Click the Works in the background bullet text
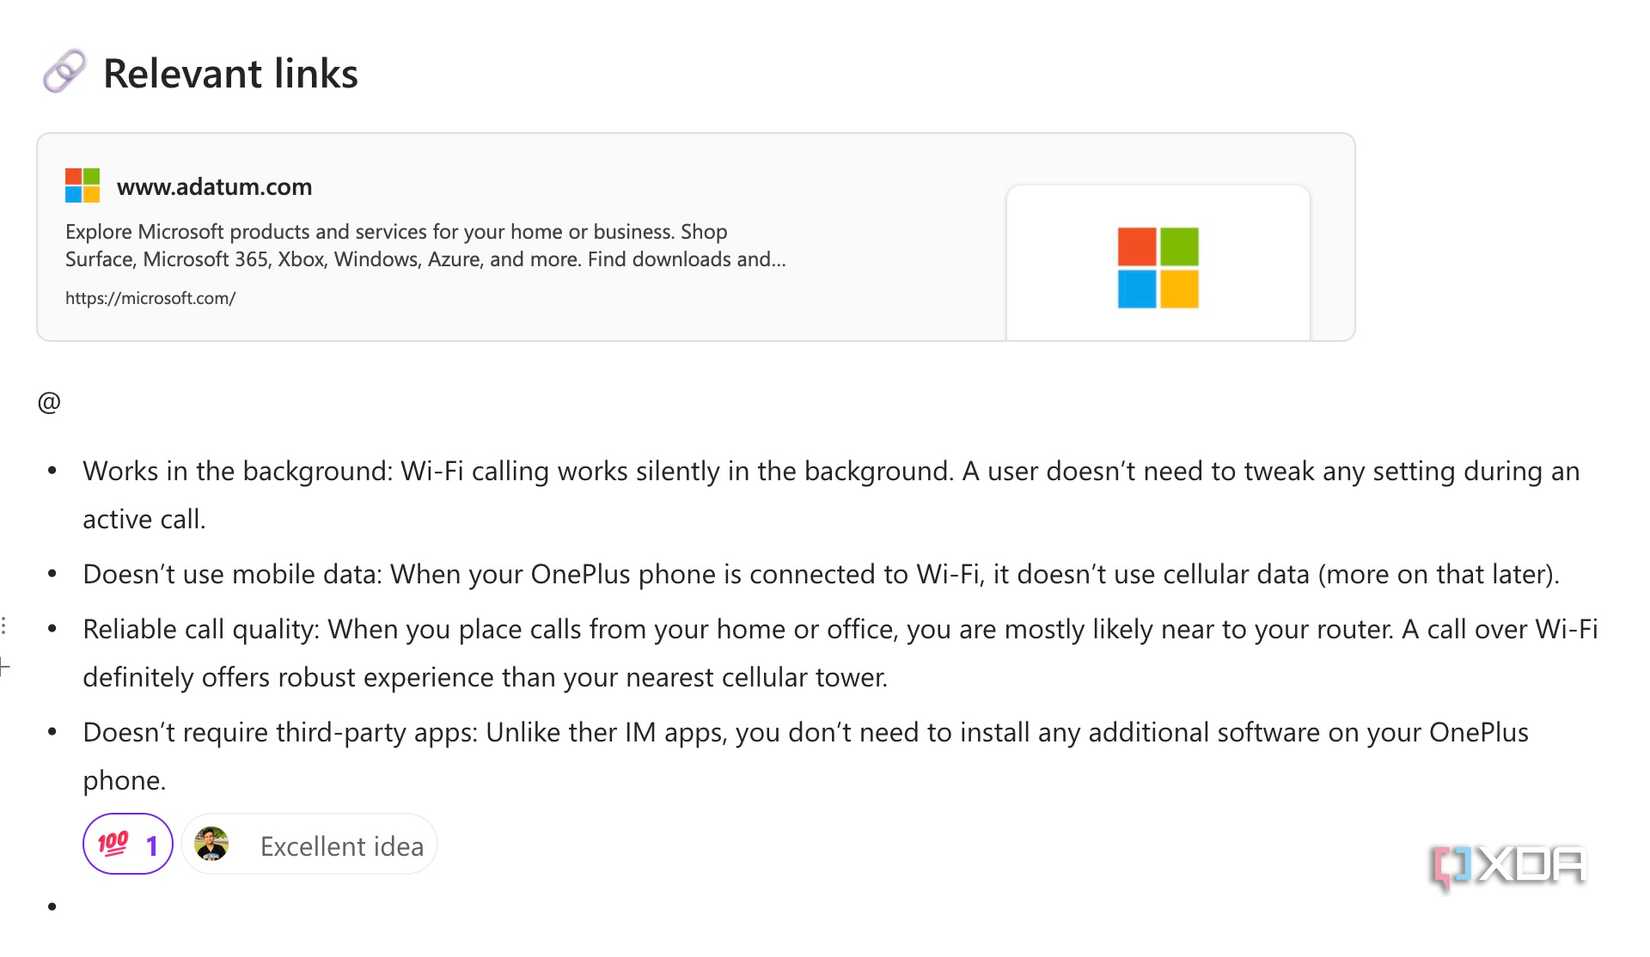 point(831,495)
